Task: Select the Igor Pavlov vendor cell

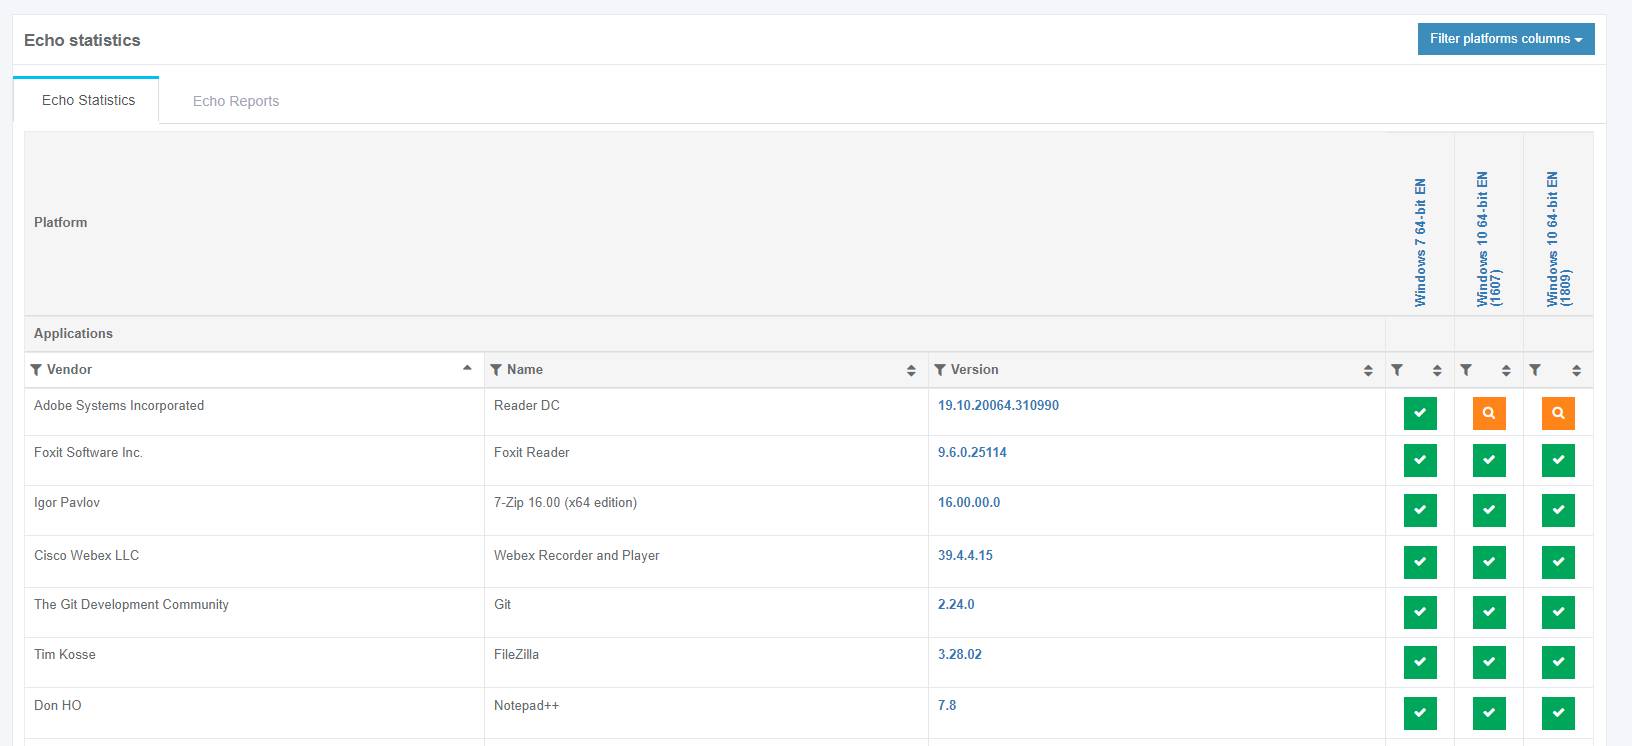Action: 254,511
